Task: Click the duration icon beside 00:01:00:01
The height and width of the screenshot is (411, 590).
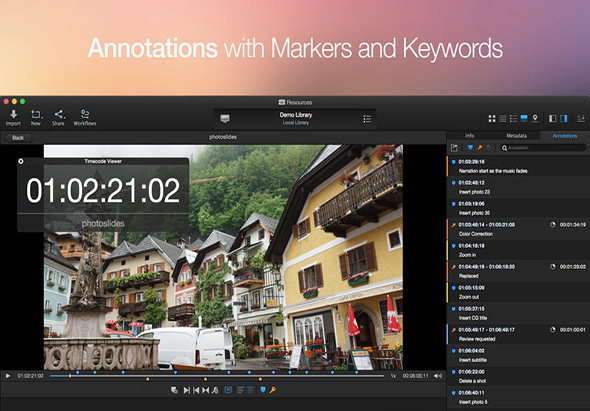Action: [553, 330]
